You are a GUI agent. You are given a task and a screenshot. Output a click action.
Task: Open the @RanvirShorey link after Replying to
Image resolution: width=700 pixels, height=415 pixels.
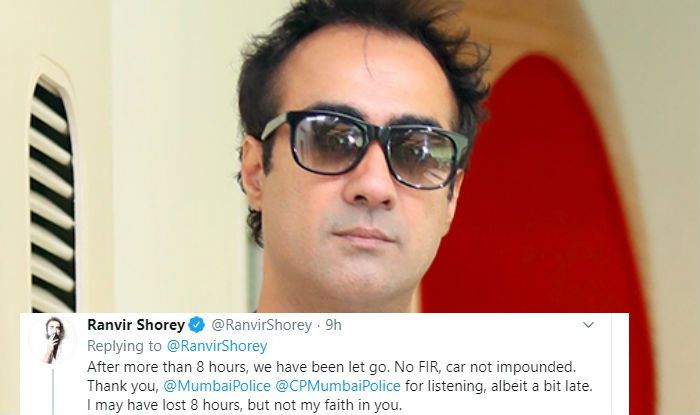[x=217, y=346]
